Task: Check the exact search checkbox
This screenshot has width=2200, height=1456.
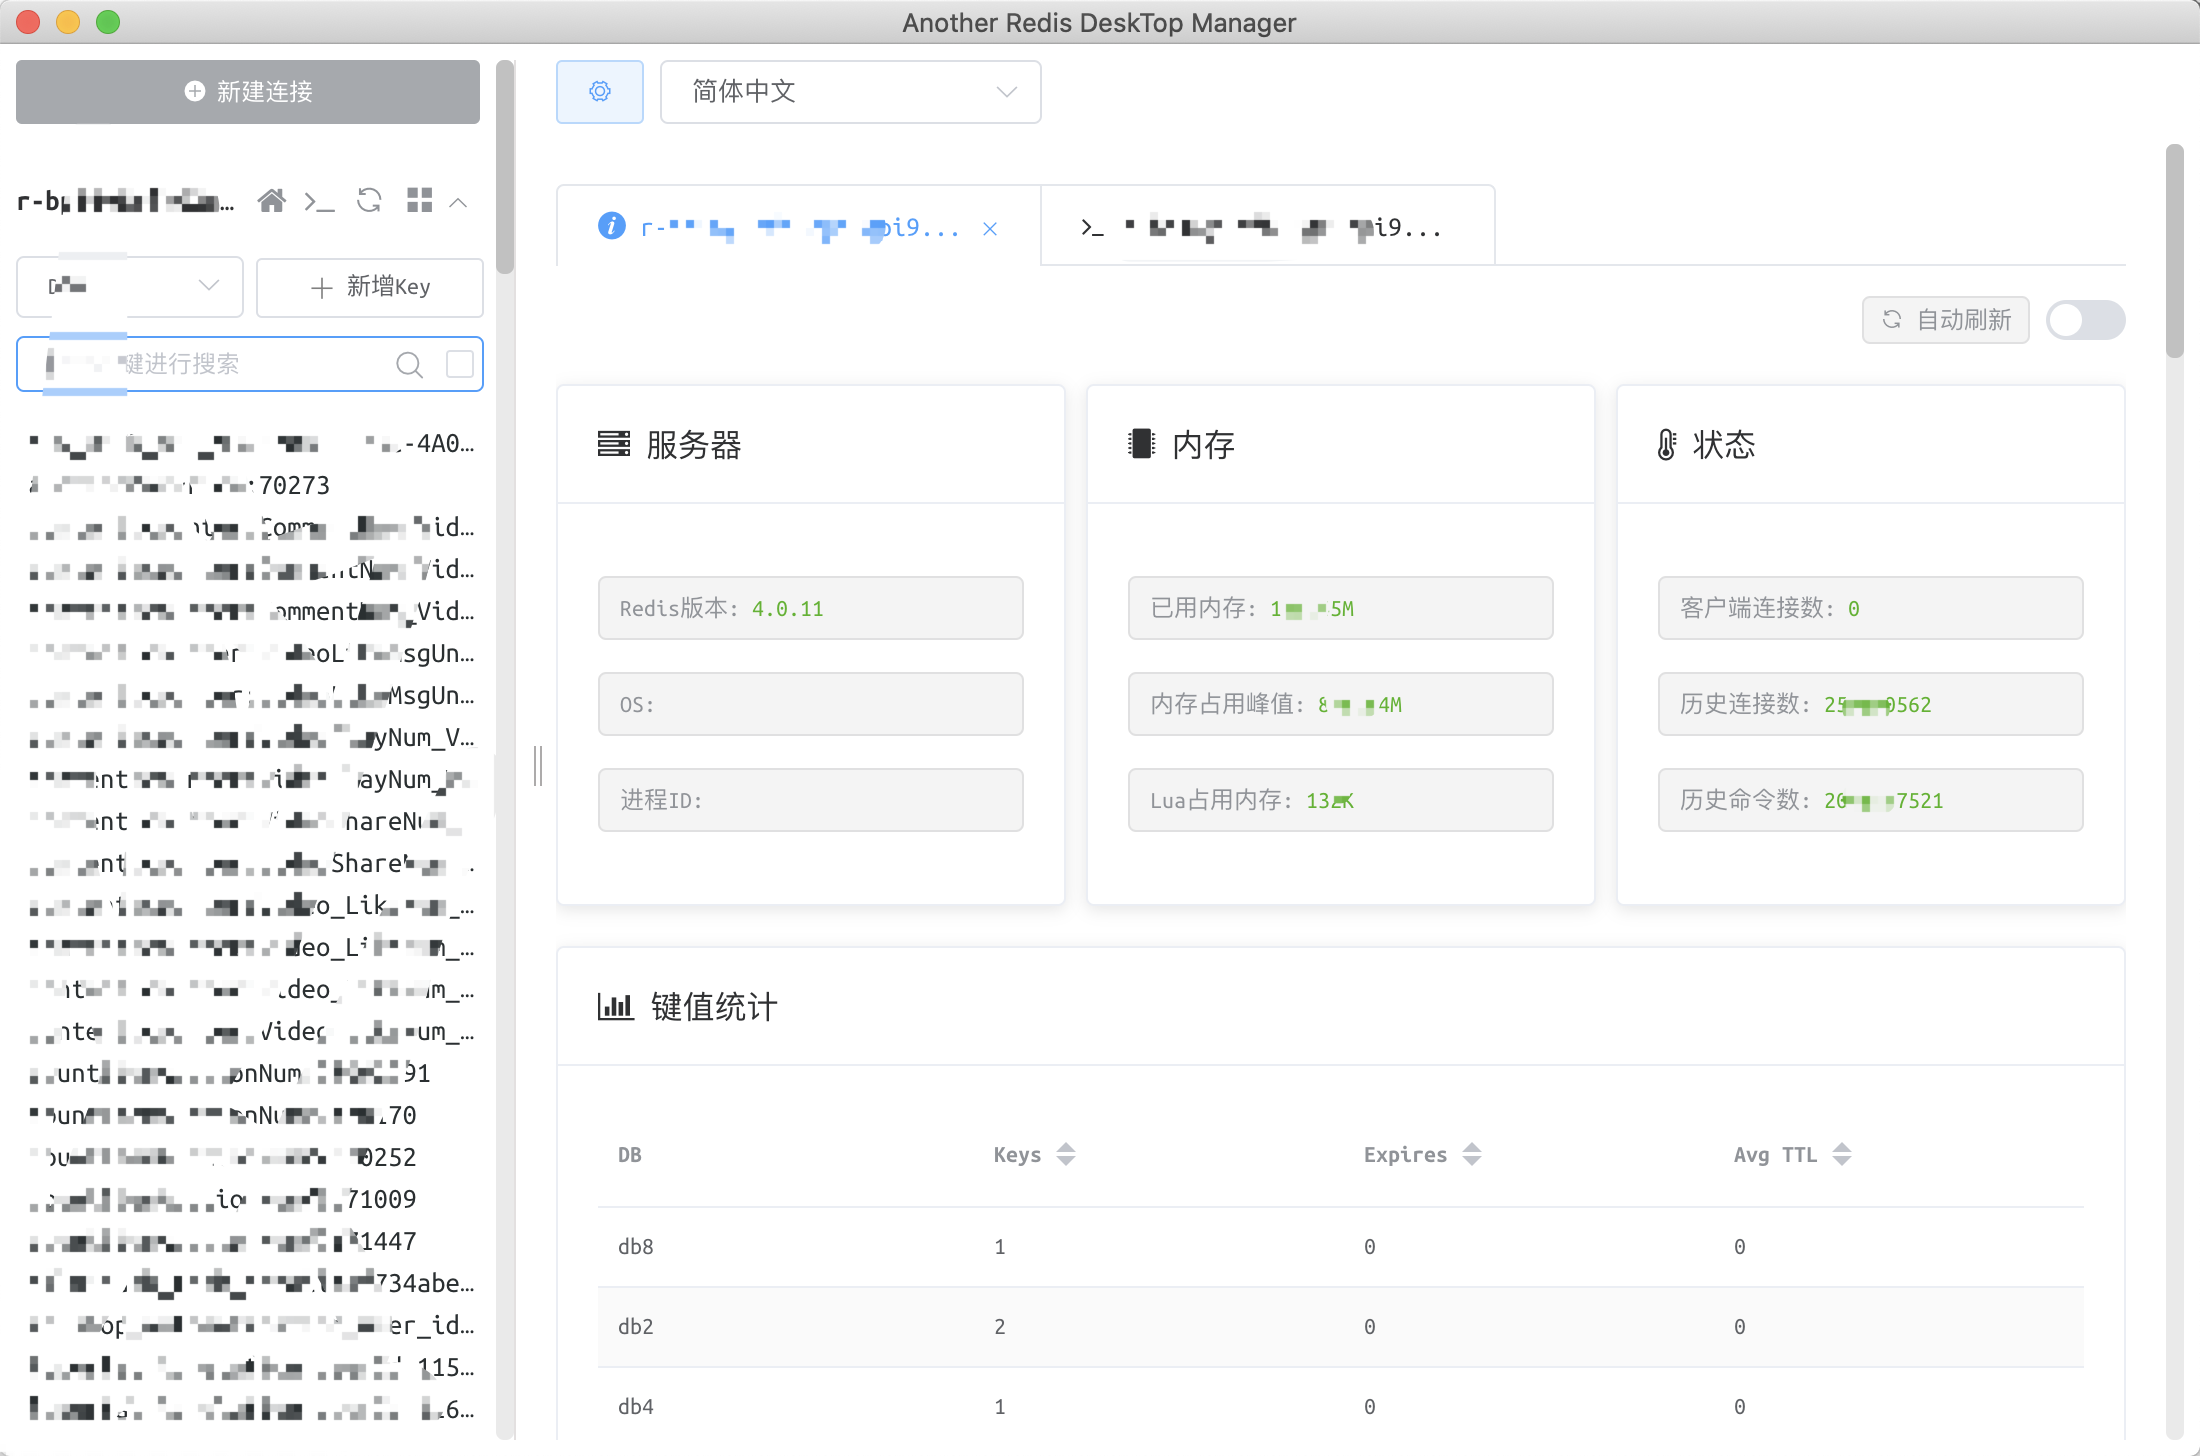Action: click(460, 364)
